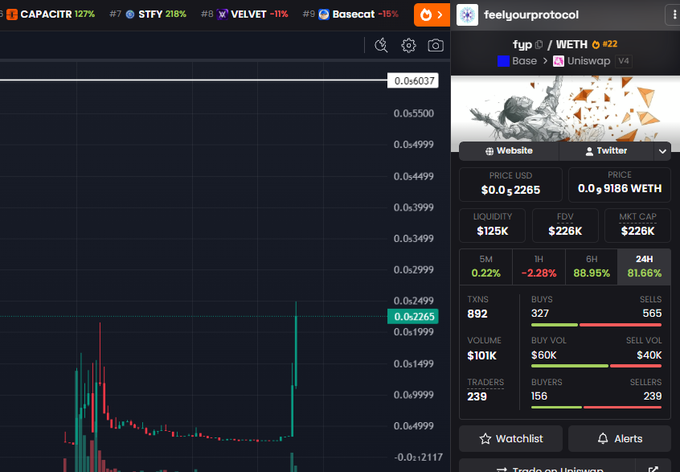This screenshot has width=680, height=472.
Task: Select the 1H timeframe tab
Action: tap(539, 266)
